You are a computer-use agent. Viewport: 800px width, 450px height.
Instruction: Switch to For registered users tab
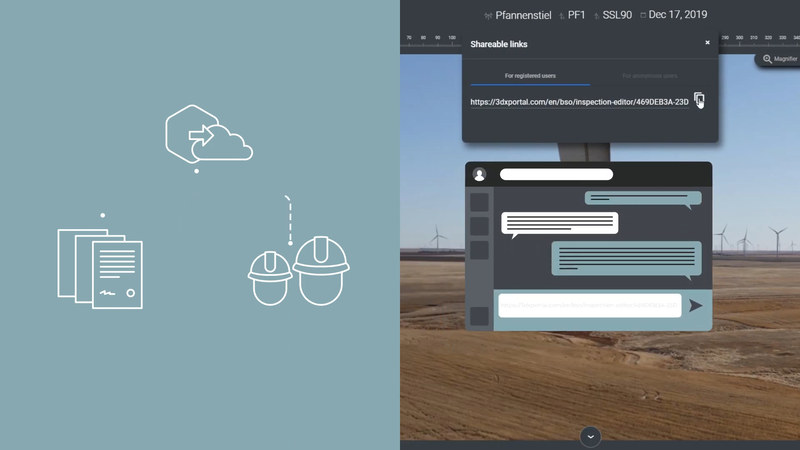click(530, 76)
